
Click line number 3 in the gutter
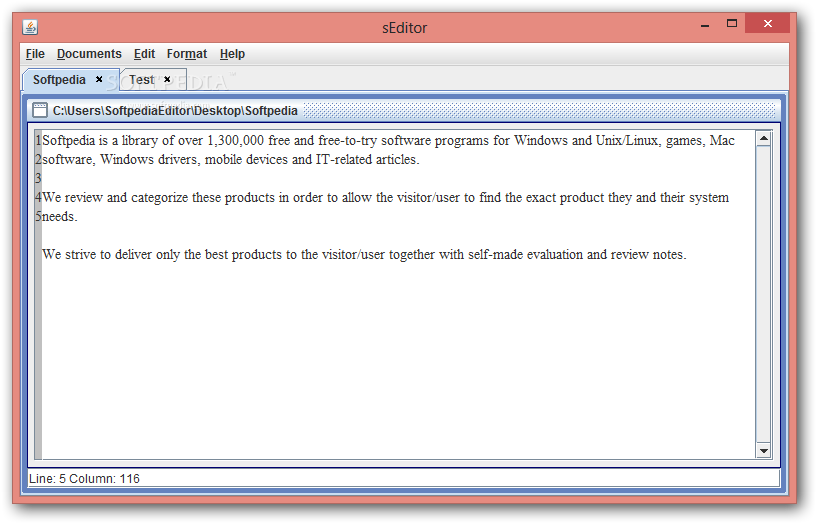pos(38,179)
